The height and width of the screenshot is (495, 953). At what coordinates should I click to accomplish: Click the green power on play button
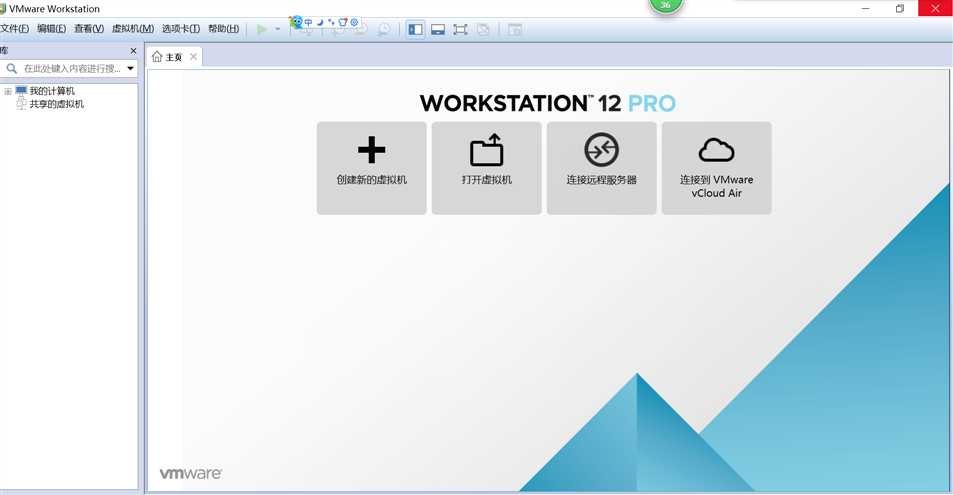coord(262,29)
